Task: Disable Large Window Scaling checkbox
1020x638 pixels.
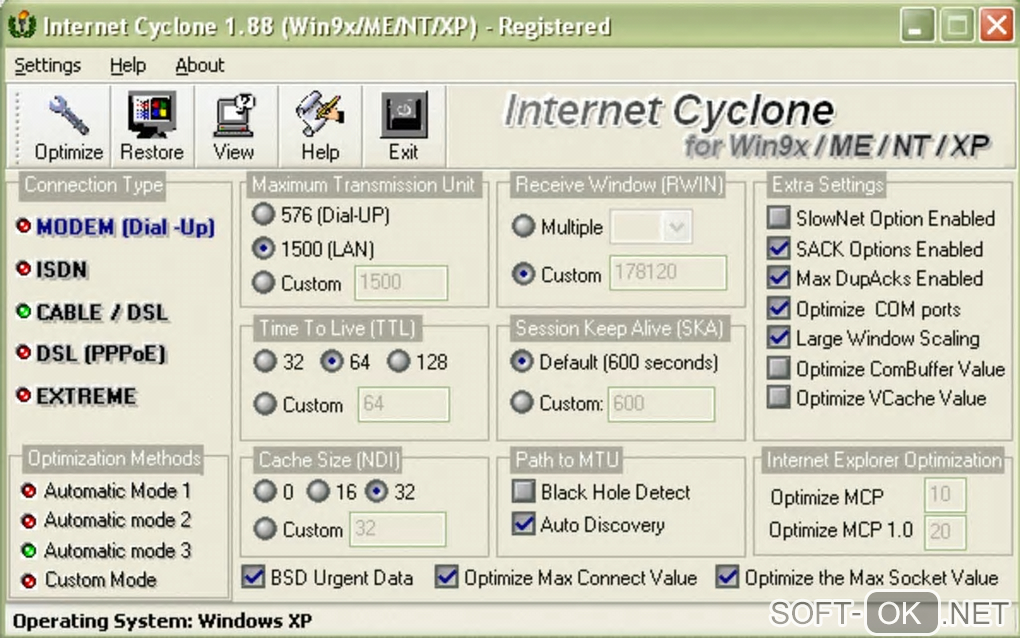Action: pos(779,338)
